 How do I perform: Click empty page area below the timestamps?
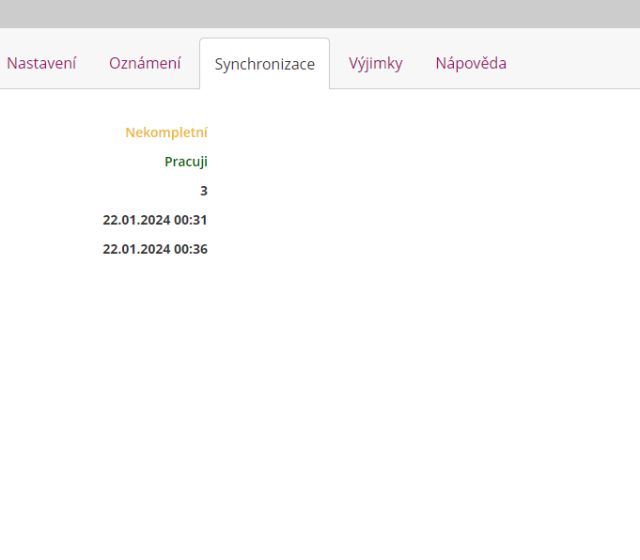320,400
